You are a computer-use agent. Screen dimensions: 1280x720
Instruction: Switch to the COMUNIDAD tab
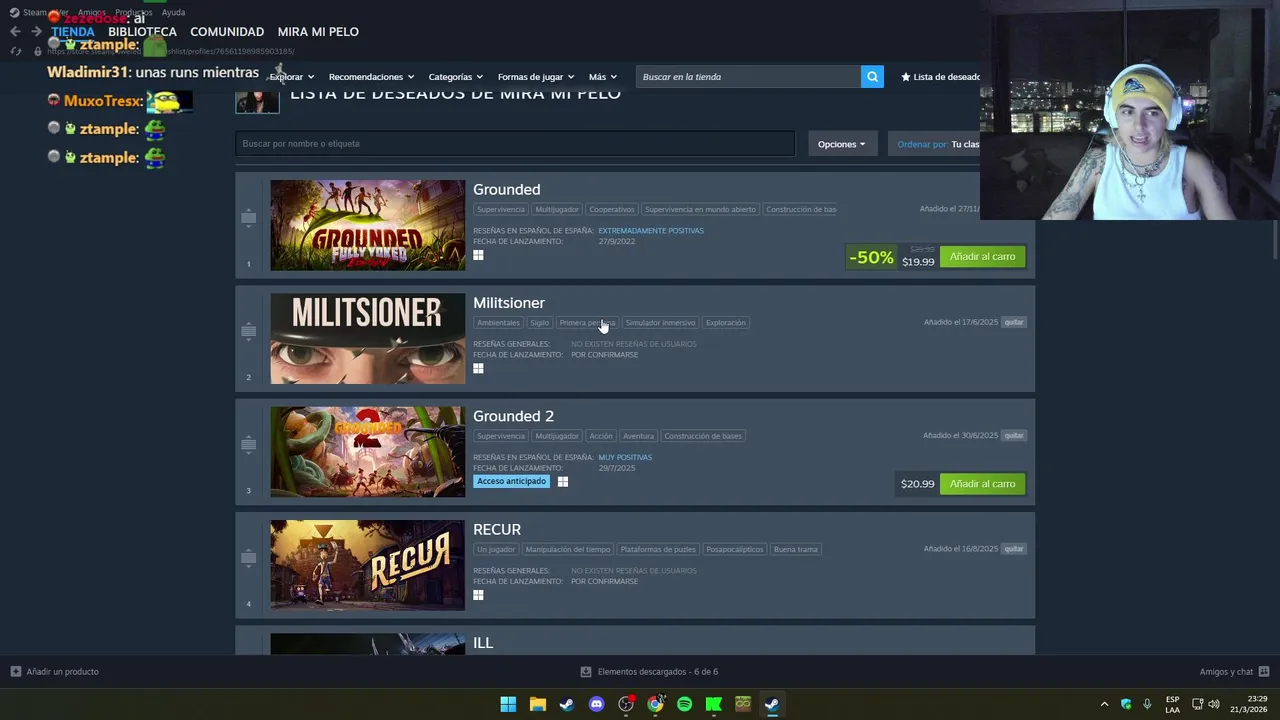(227, 32)
